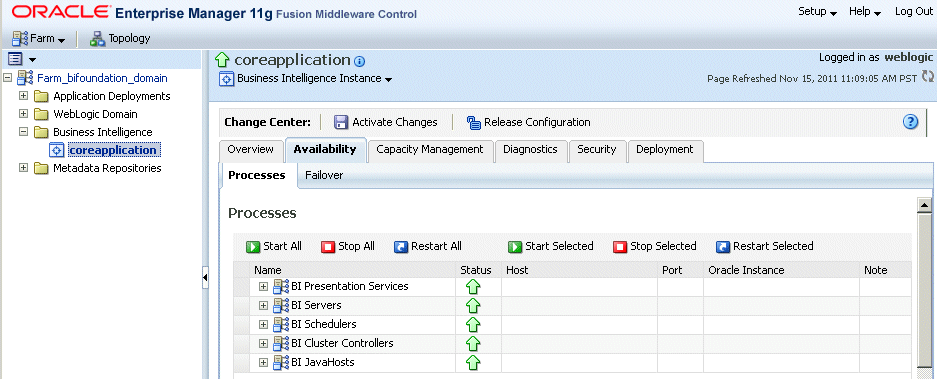937x379 pixels.
Task: Expand the BI JavaHosts row
Action: [263, 363]
